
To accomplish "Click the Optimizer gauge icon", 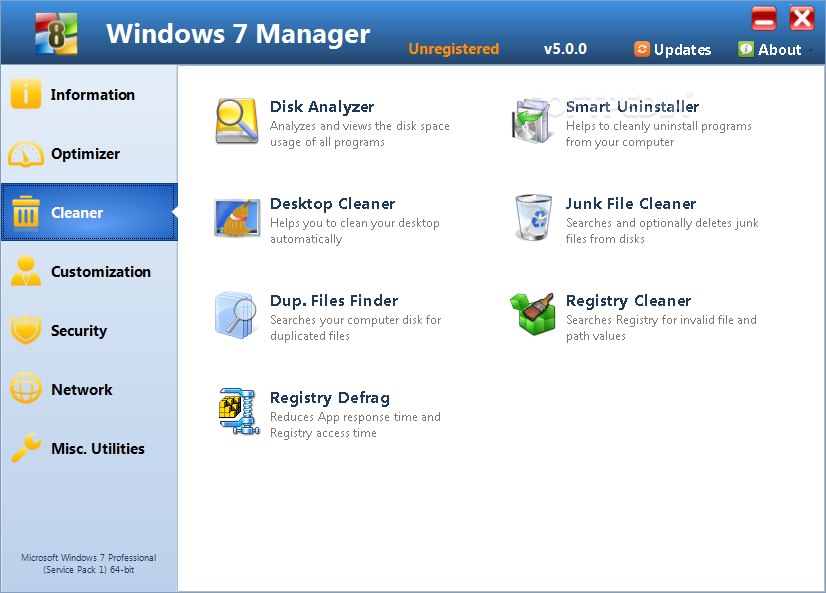I will coord(25,154).
